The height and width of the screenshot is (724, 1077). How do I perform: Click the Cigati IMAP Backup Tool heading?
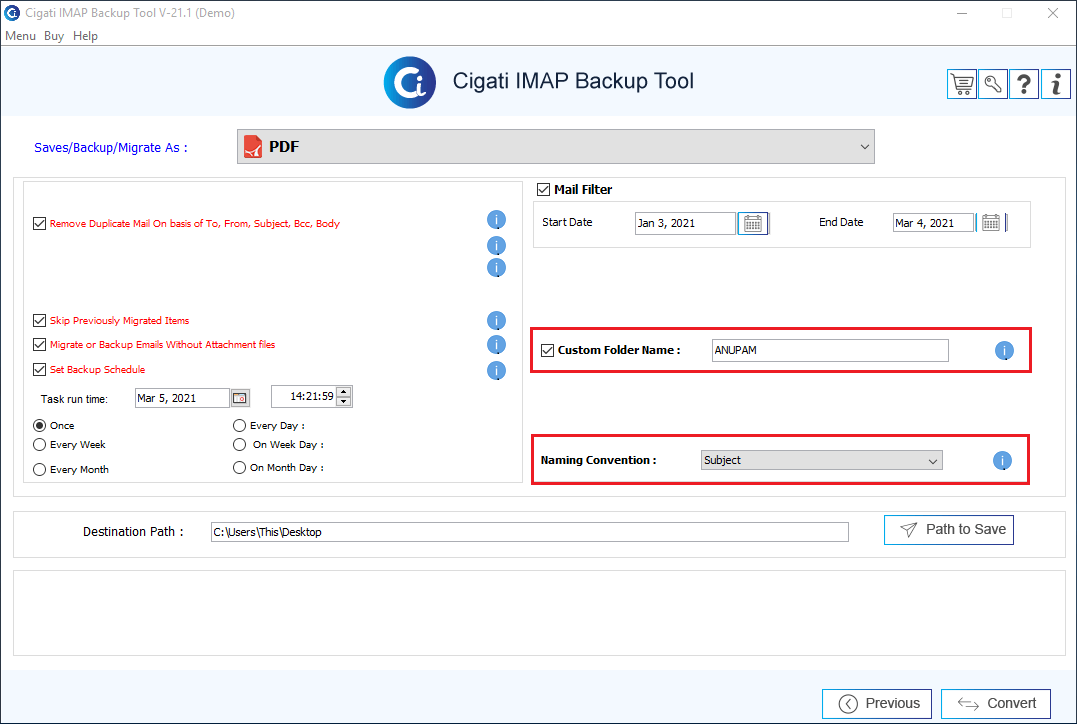[573, 81]
